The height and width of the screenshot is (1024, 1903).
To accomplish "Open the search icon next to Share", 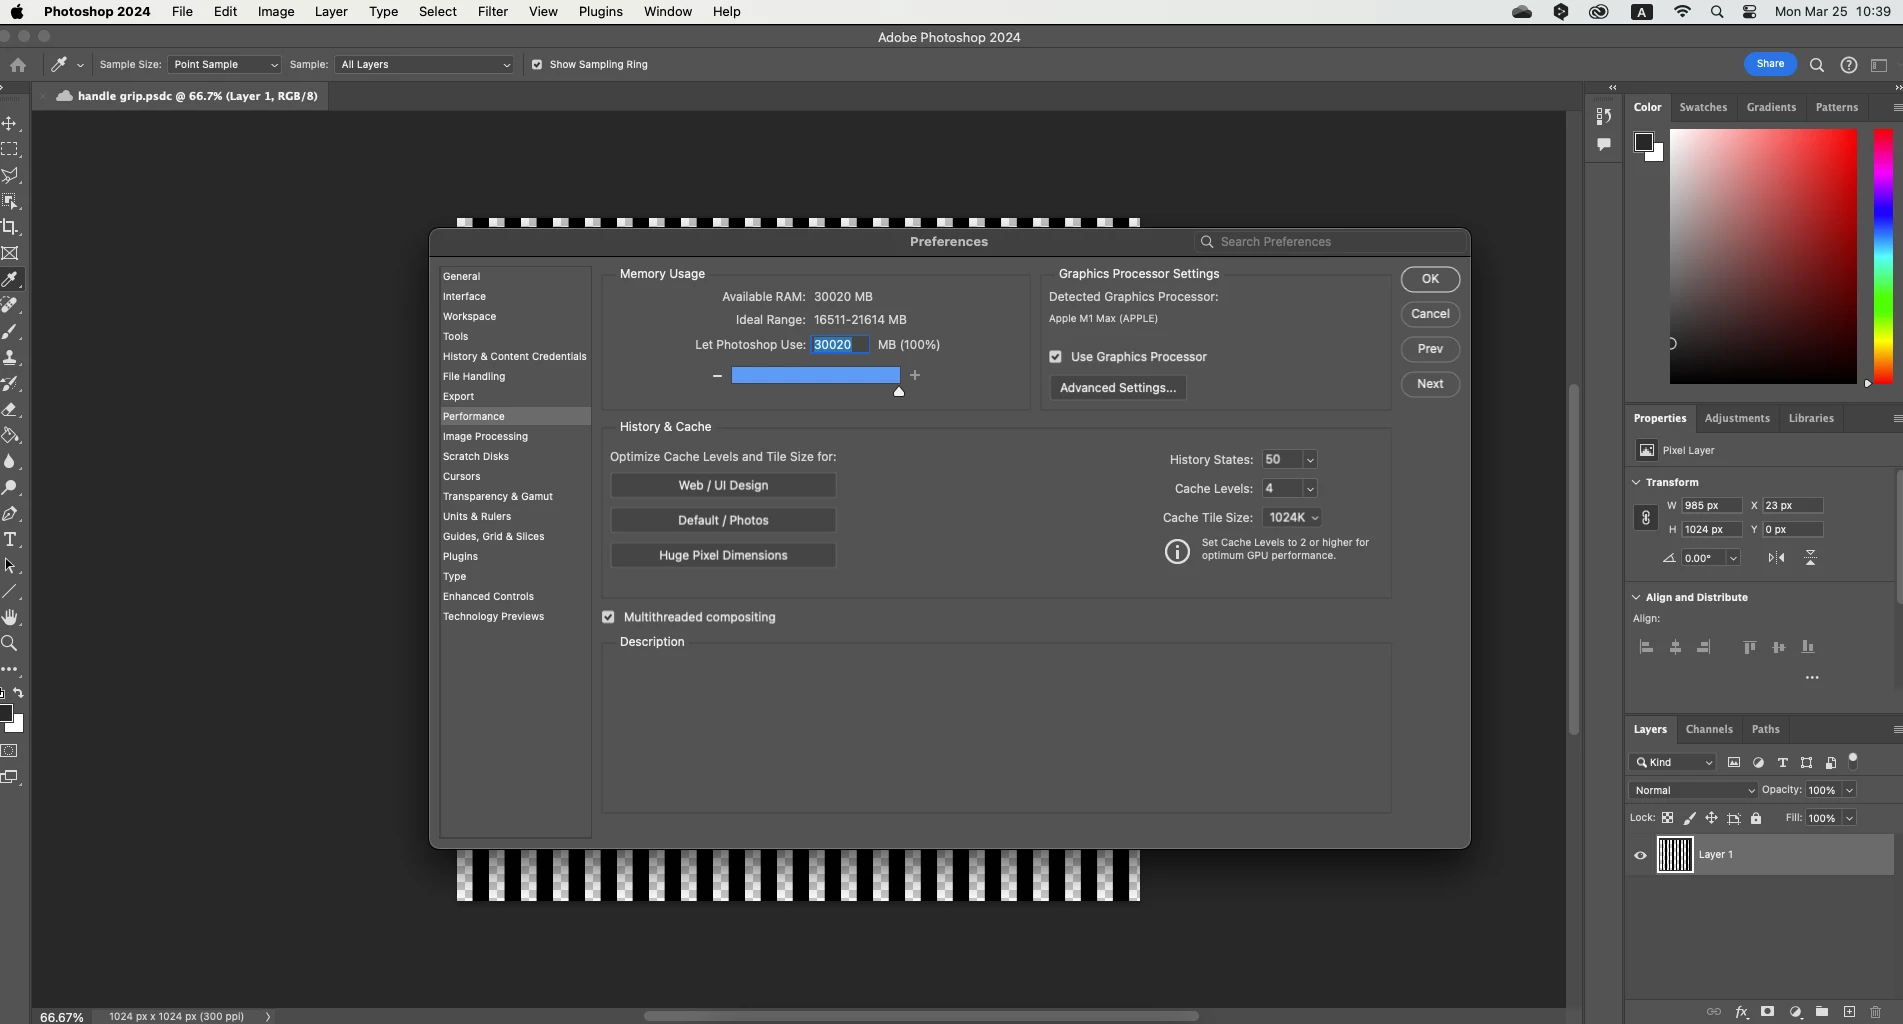I will coord(1817,65).
